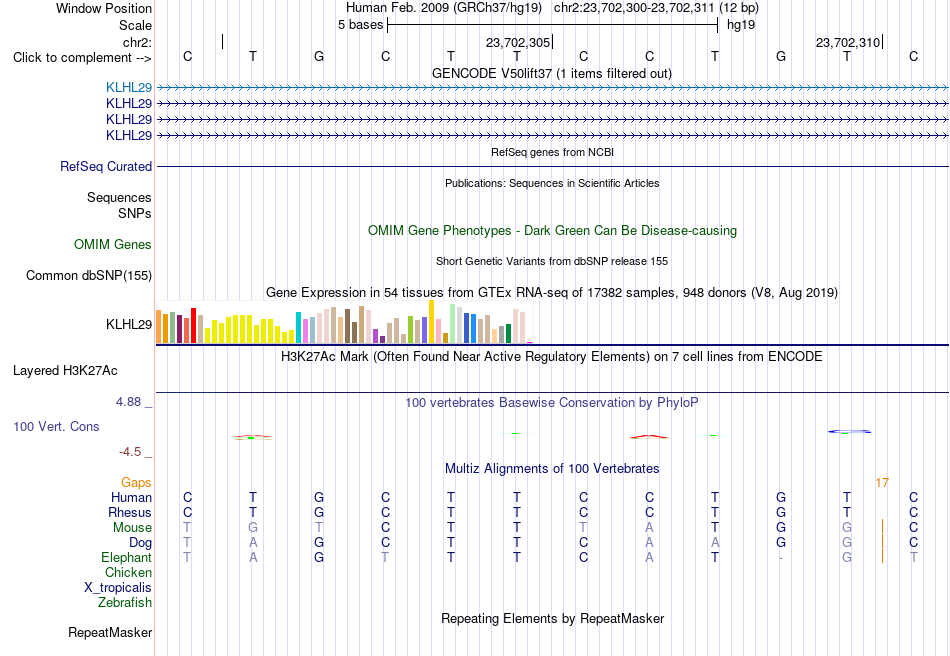Image resolution: width=950 pixels, height=656 pixels.
Task: Click the RepeatMasker track label
Action: click(x=110, y=632)
